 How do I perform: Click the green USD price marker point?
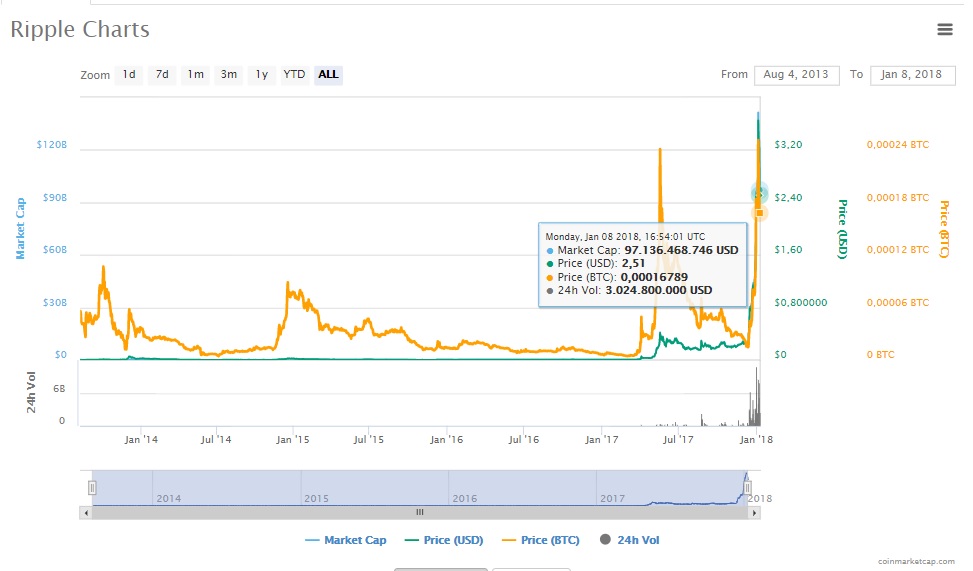759,194
